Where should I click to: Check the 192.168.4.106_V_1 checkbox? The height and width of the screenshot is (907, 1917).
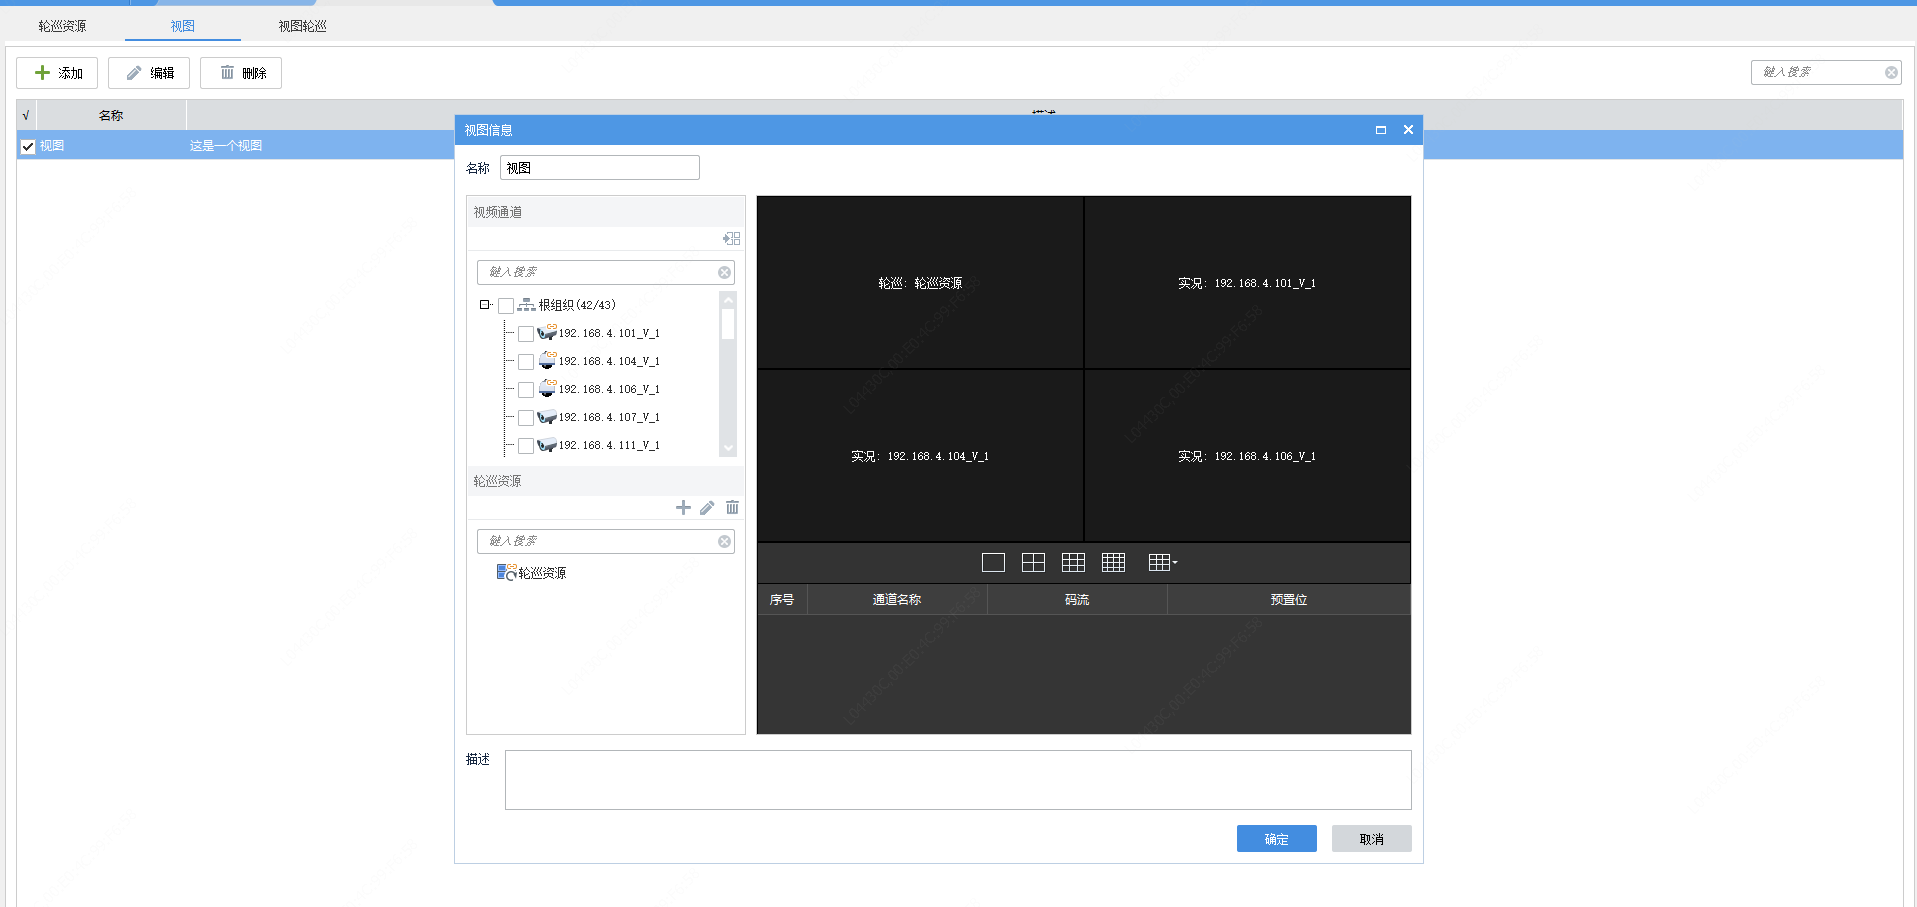(526, 390)
